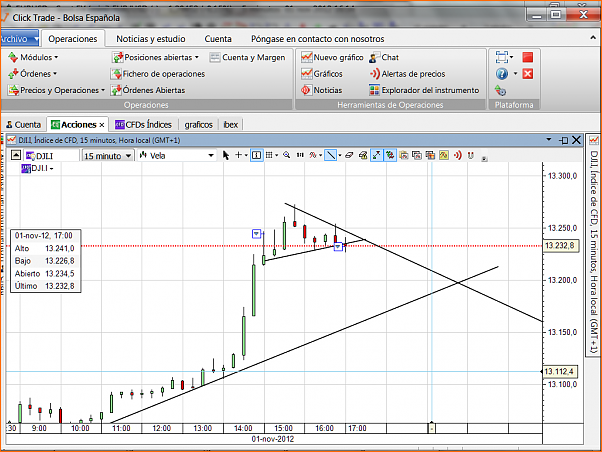This screenshot has width=602, height=452.
Task: Open the Órdenes dropdown
Action: (32, 73)
